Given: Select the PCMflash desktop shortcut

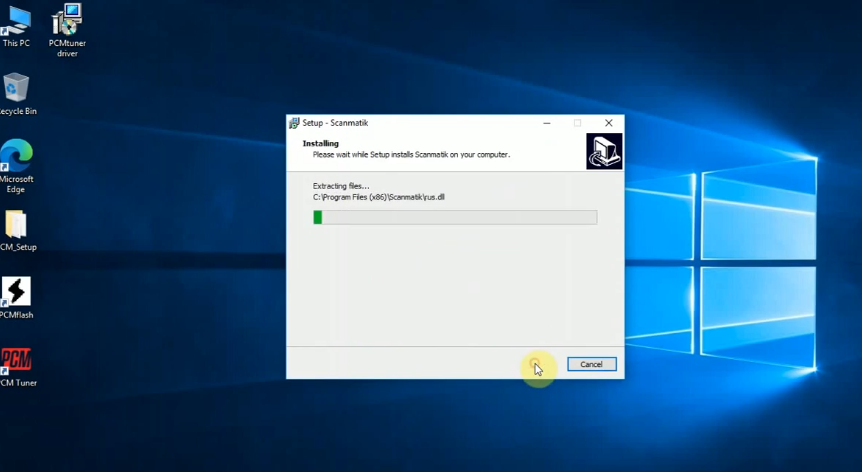Looking at the screenshot, I should click(x=16, y=298).
